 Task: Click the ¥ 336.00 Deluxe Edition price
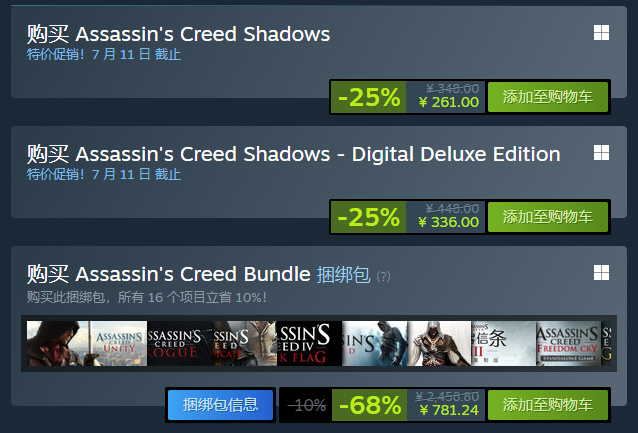pos(448,222)
